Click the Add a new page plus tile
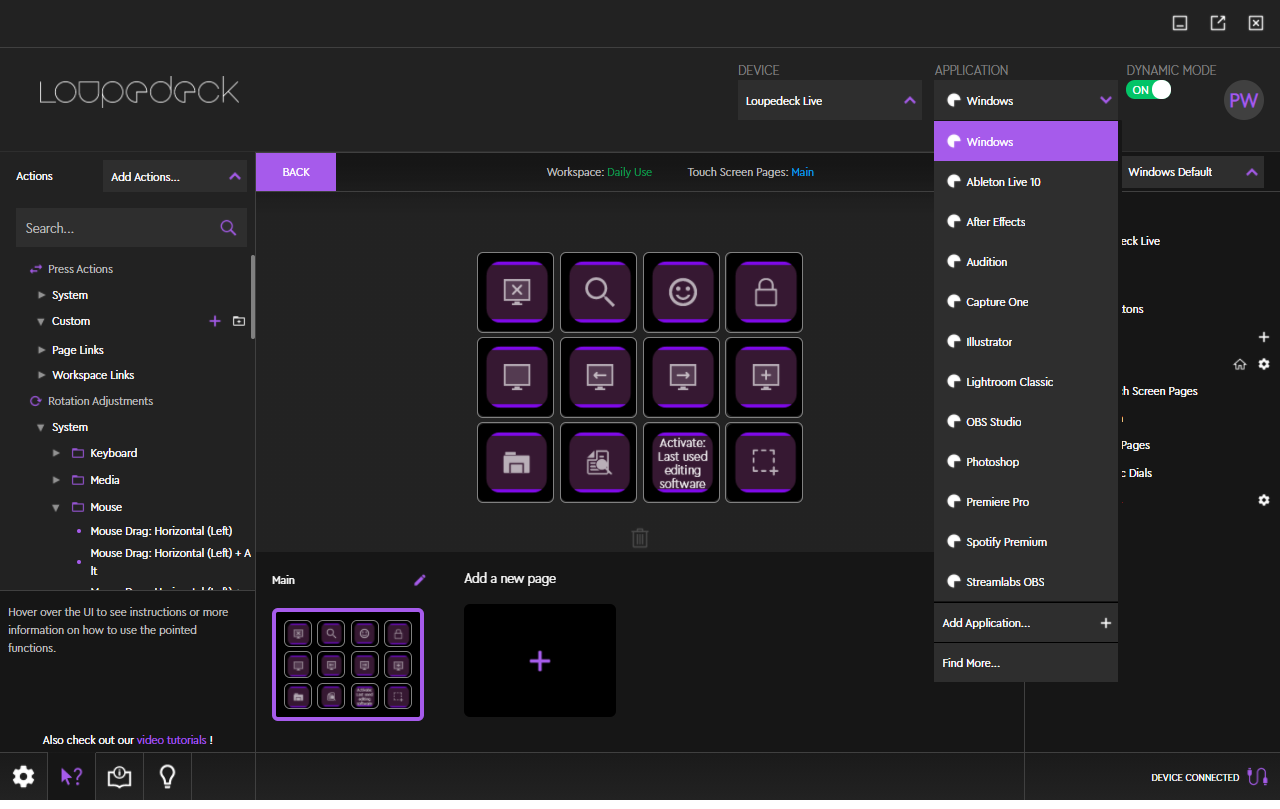1280x809 pixels. pyautogui.click(x=540, y=660)
